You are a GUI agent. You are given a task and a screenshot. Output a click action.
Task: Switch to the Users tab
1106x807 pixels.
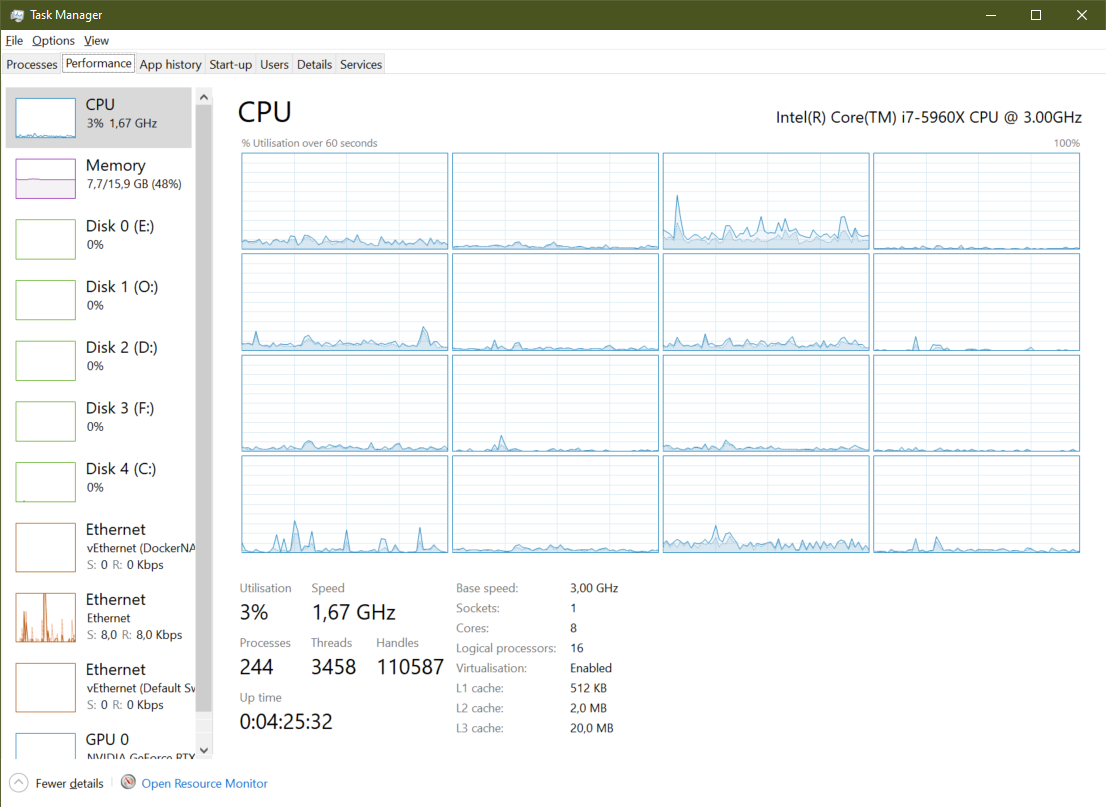274,64
